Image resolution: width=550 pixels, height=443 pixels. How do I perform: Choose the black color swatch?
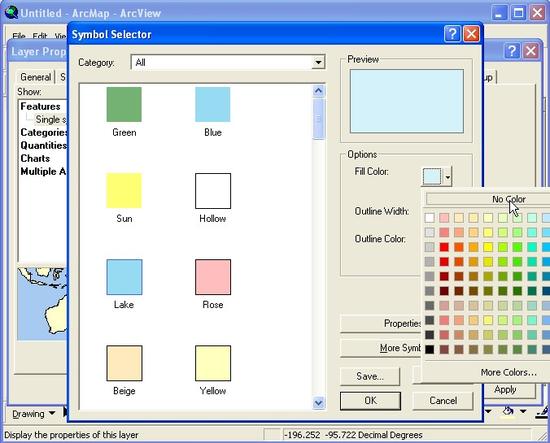tap(429, 349)
